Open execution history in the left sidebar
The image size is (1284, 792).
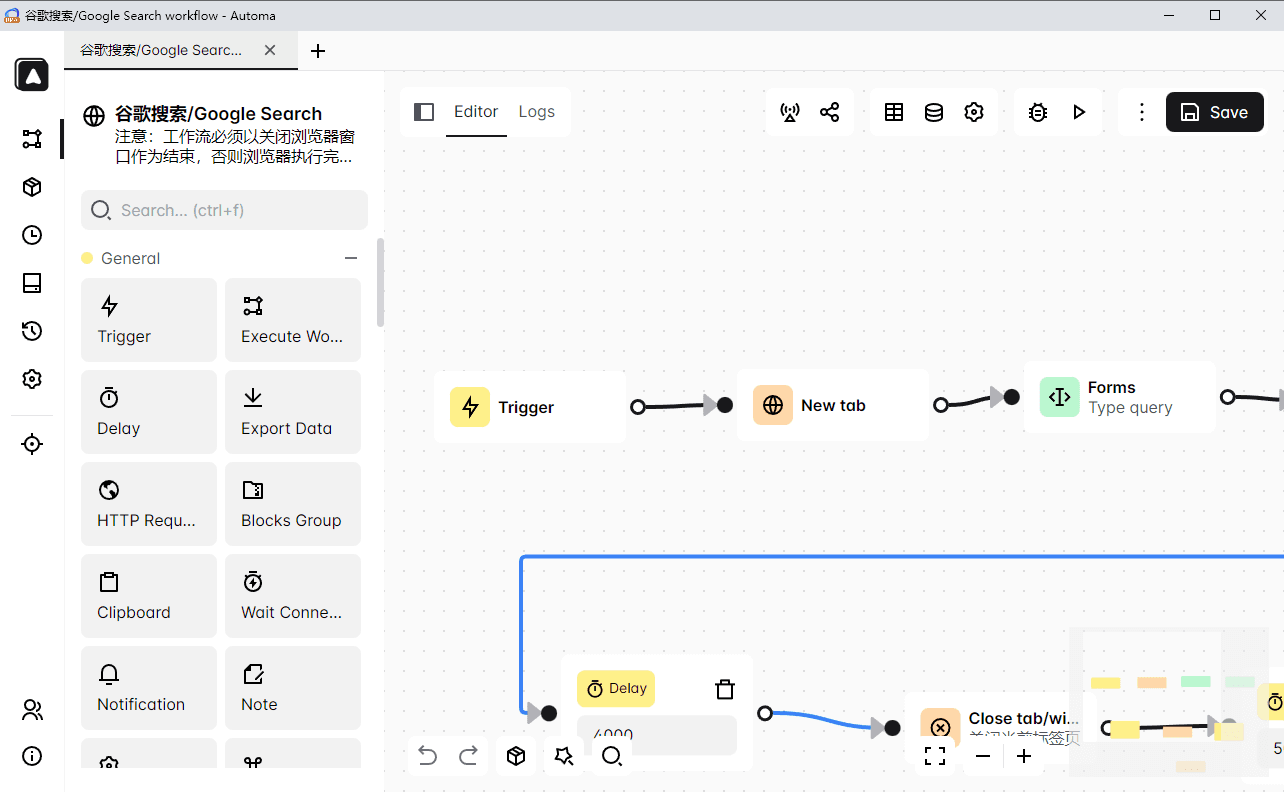coord(31,331)
